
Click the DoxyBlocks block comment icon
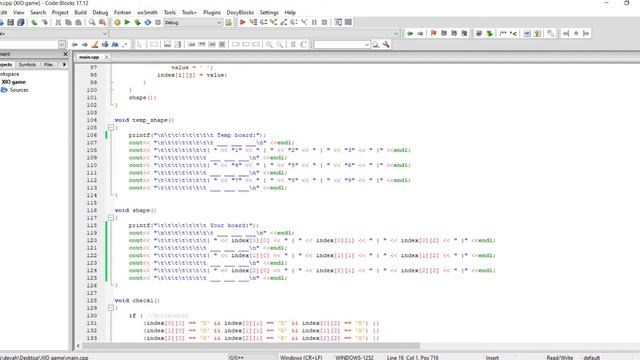[x=503, y=33]
